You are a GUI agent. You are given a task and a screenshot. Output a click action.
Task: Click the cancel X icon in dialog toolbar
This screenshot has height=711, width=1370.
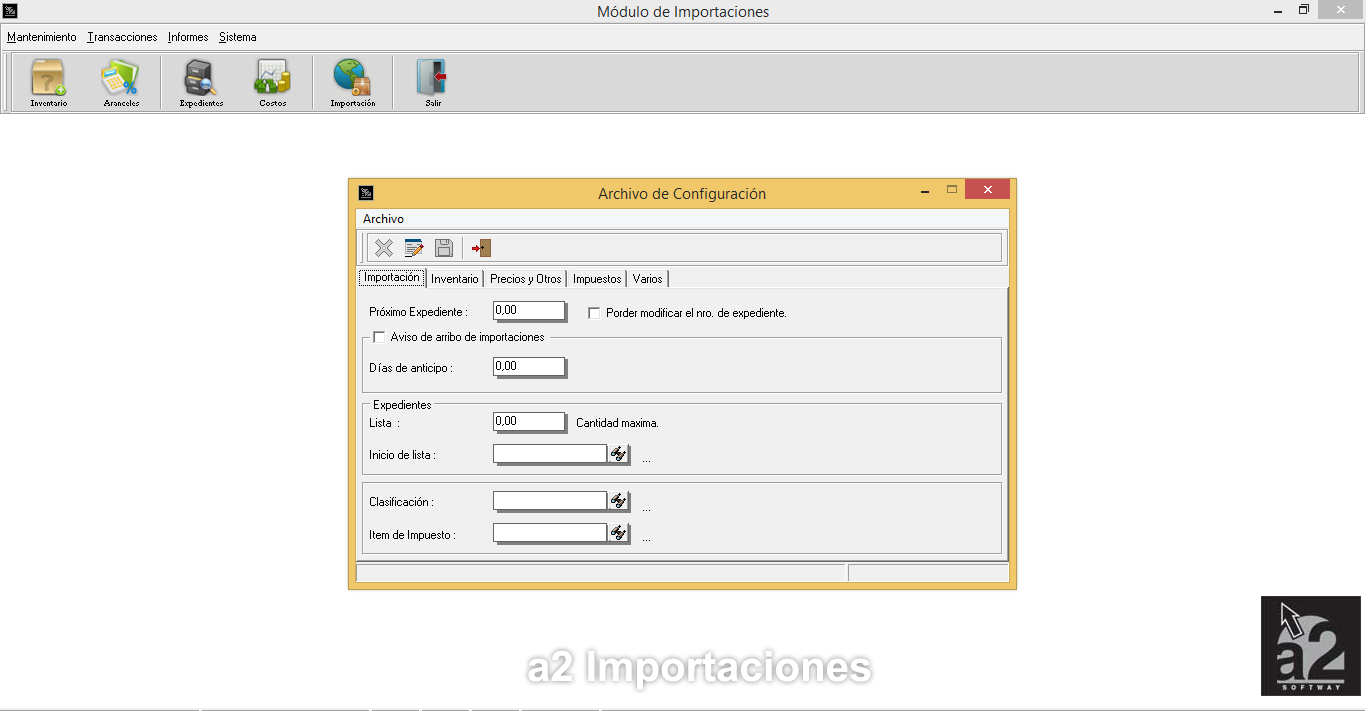[x=383, y=248]
